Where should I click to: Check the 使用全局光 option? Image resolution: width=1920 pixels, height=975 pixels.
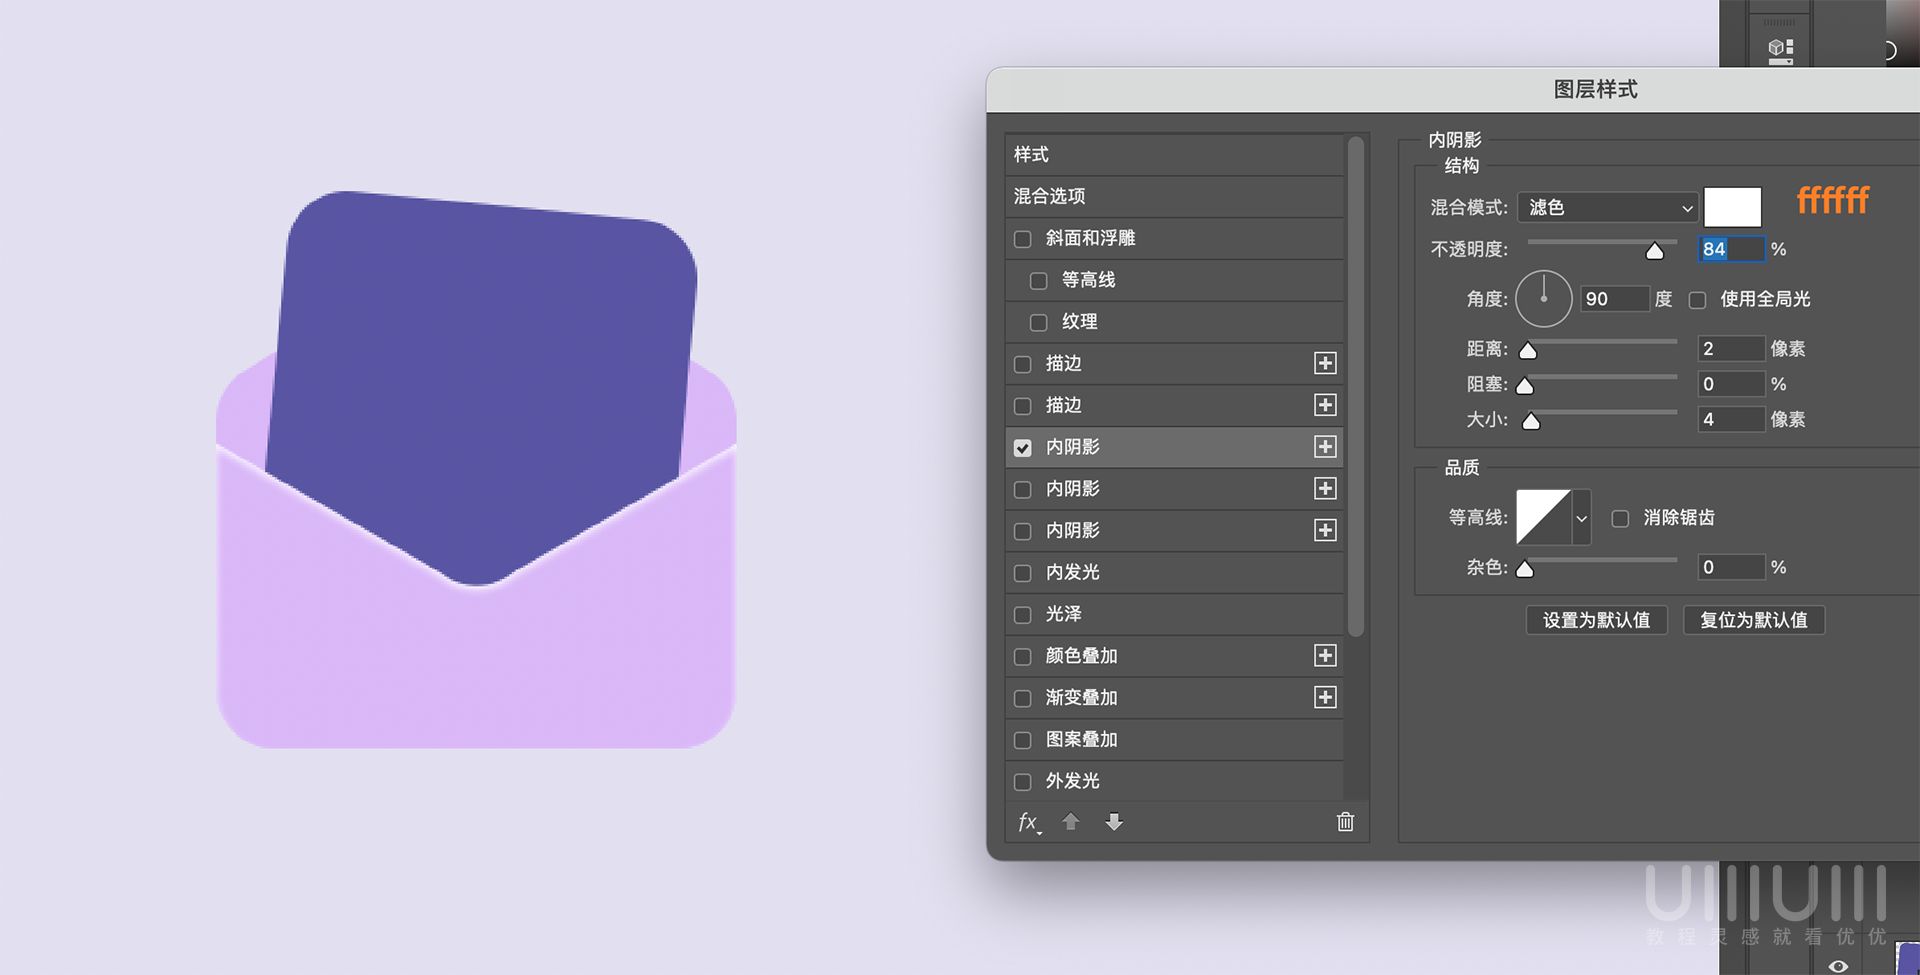(x=1697, y=299)
